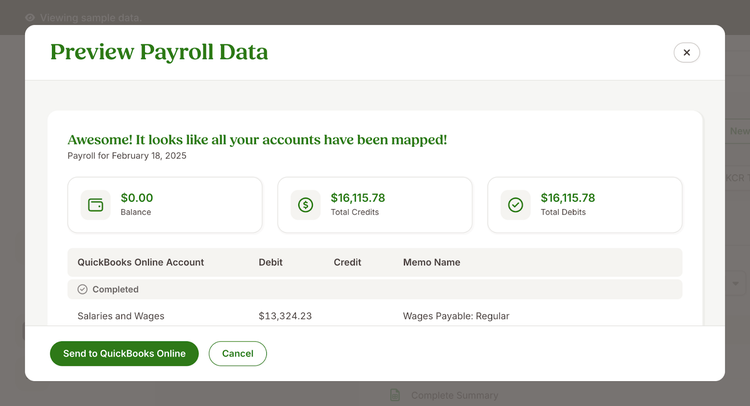Click the accounts have been mapped heading
The image size is (750, 406).
click(257, 140)
